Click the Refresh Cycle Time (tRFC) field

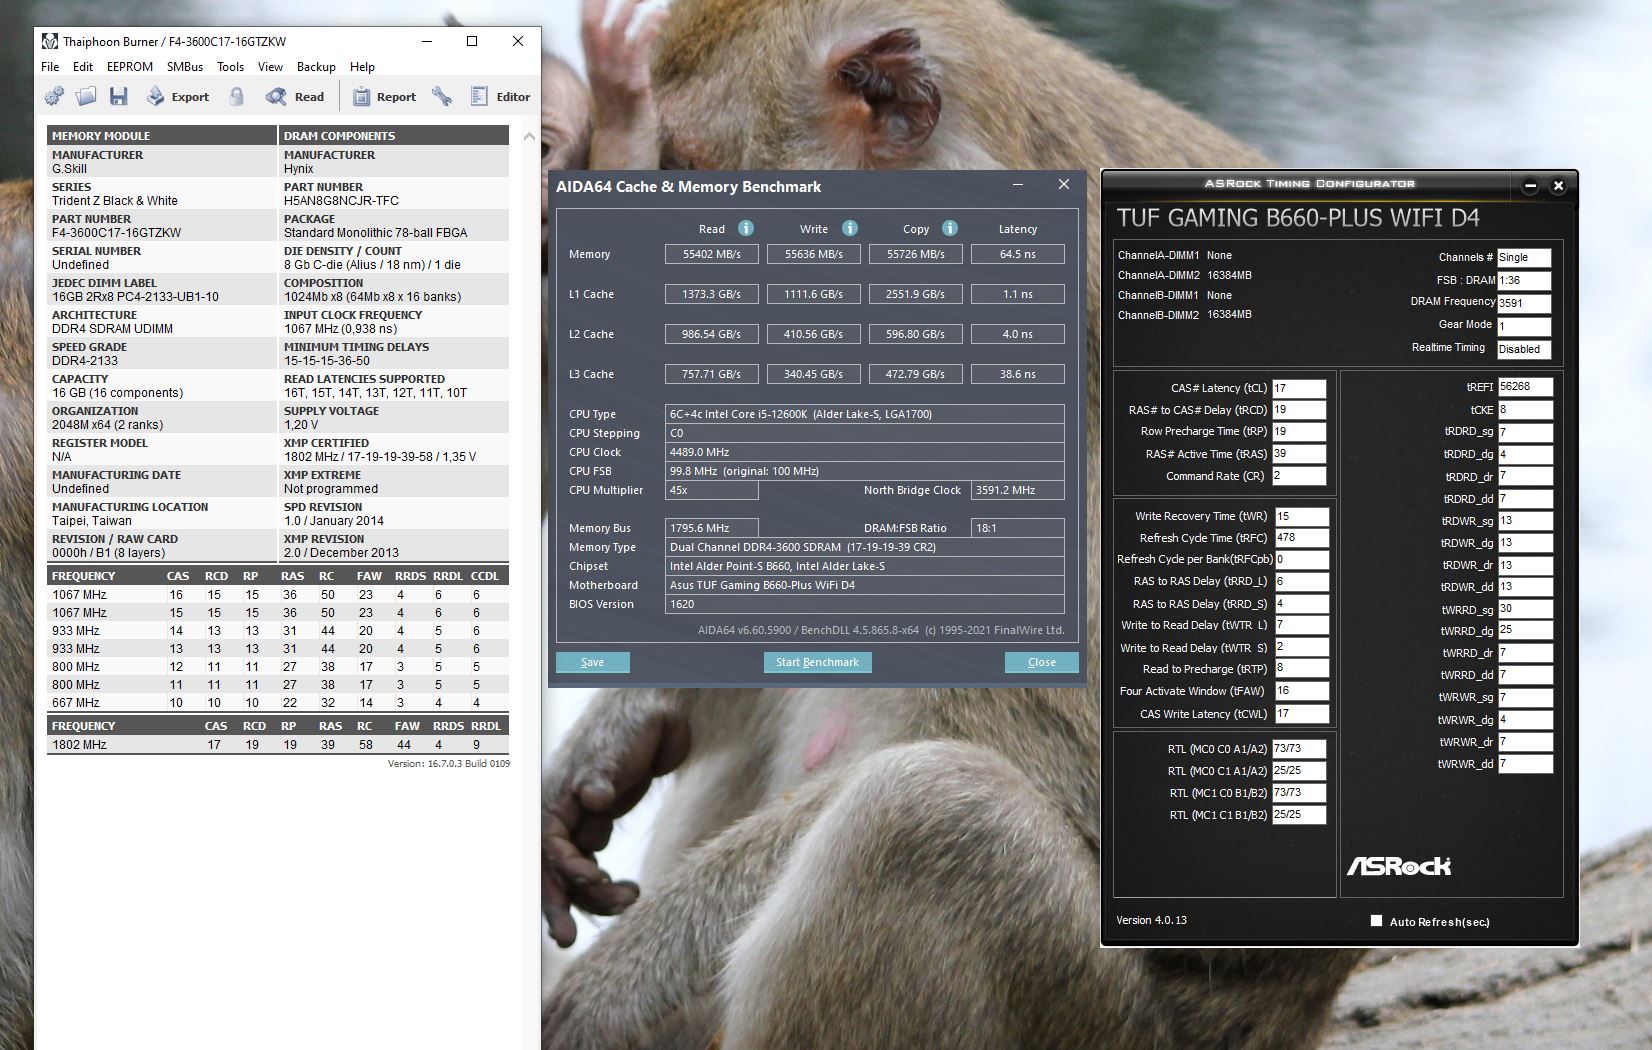tap(1302, 538)
